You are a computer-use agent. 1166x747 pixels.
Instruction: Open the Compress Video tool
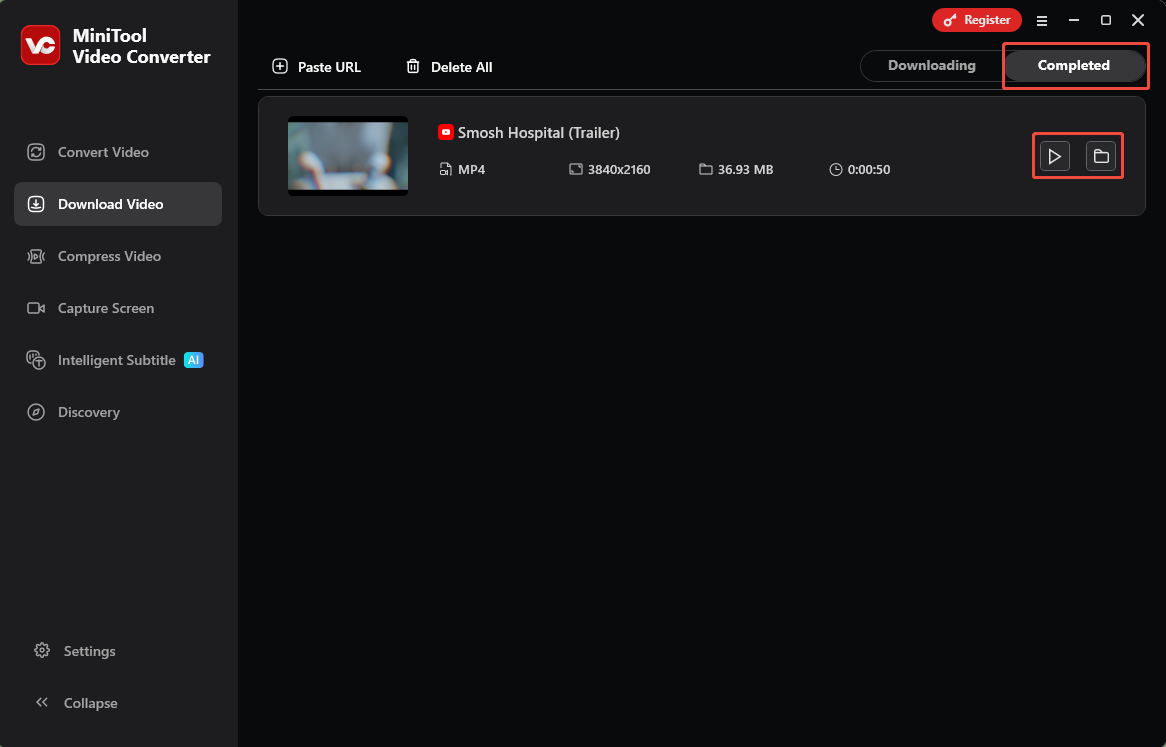coord(108,256)
